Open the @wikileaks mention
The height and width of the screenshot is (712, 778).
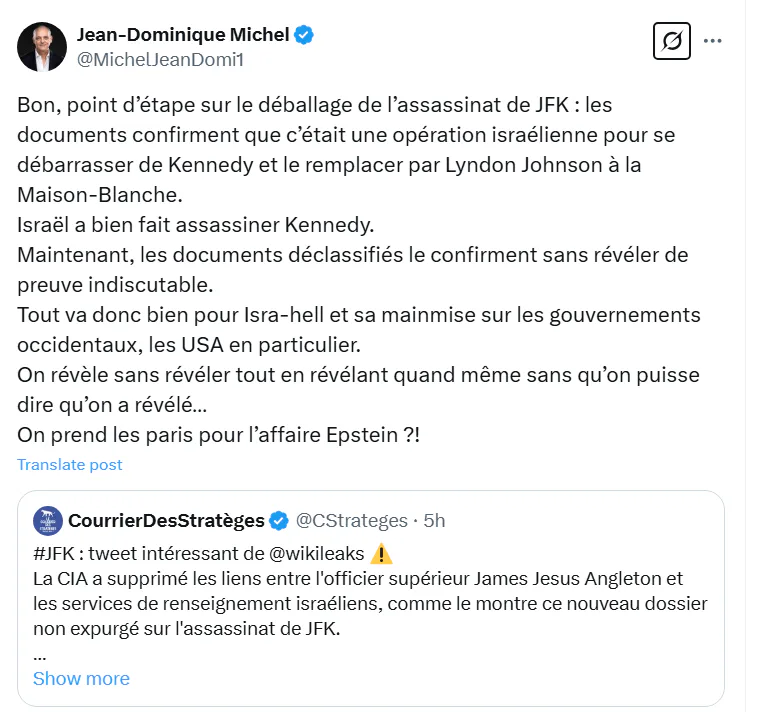(316, 553)
